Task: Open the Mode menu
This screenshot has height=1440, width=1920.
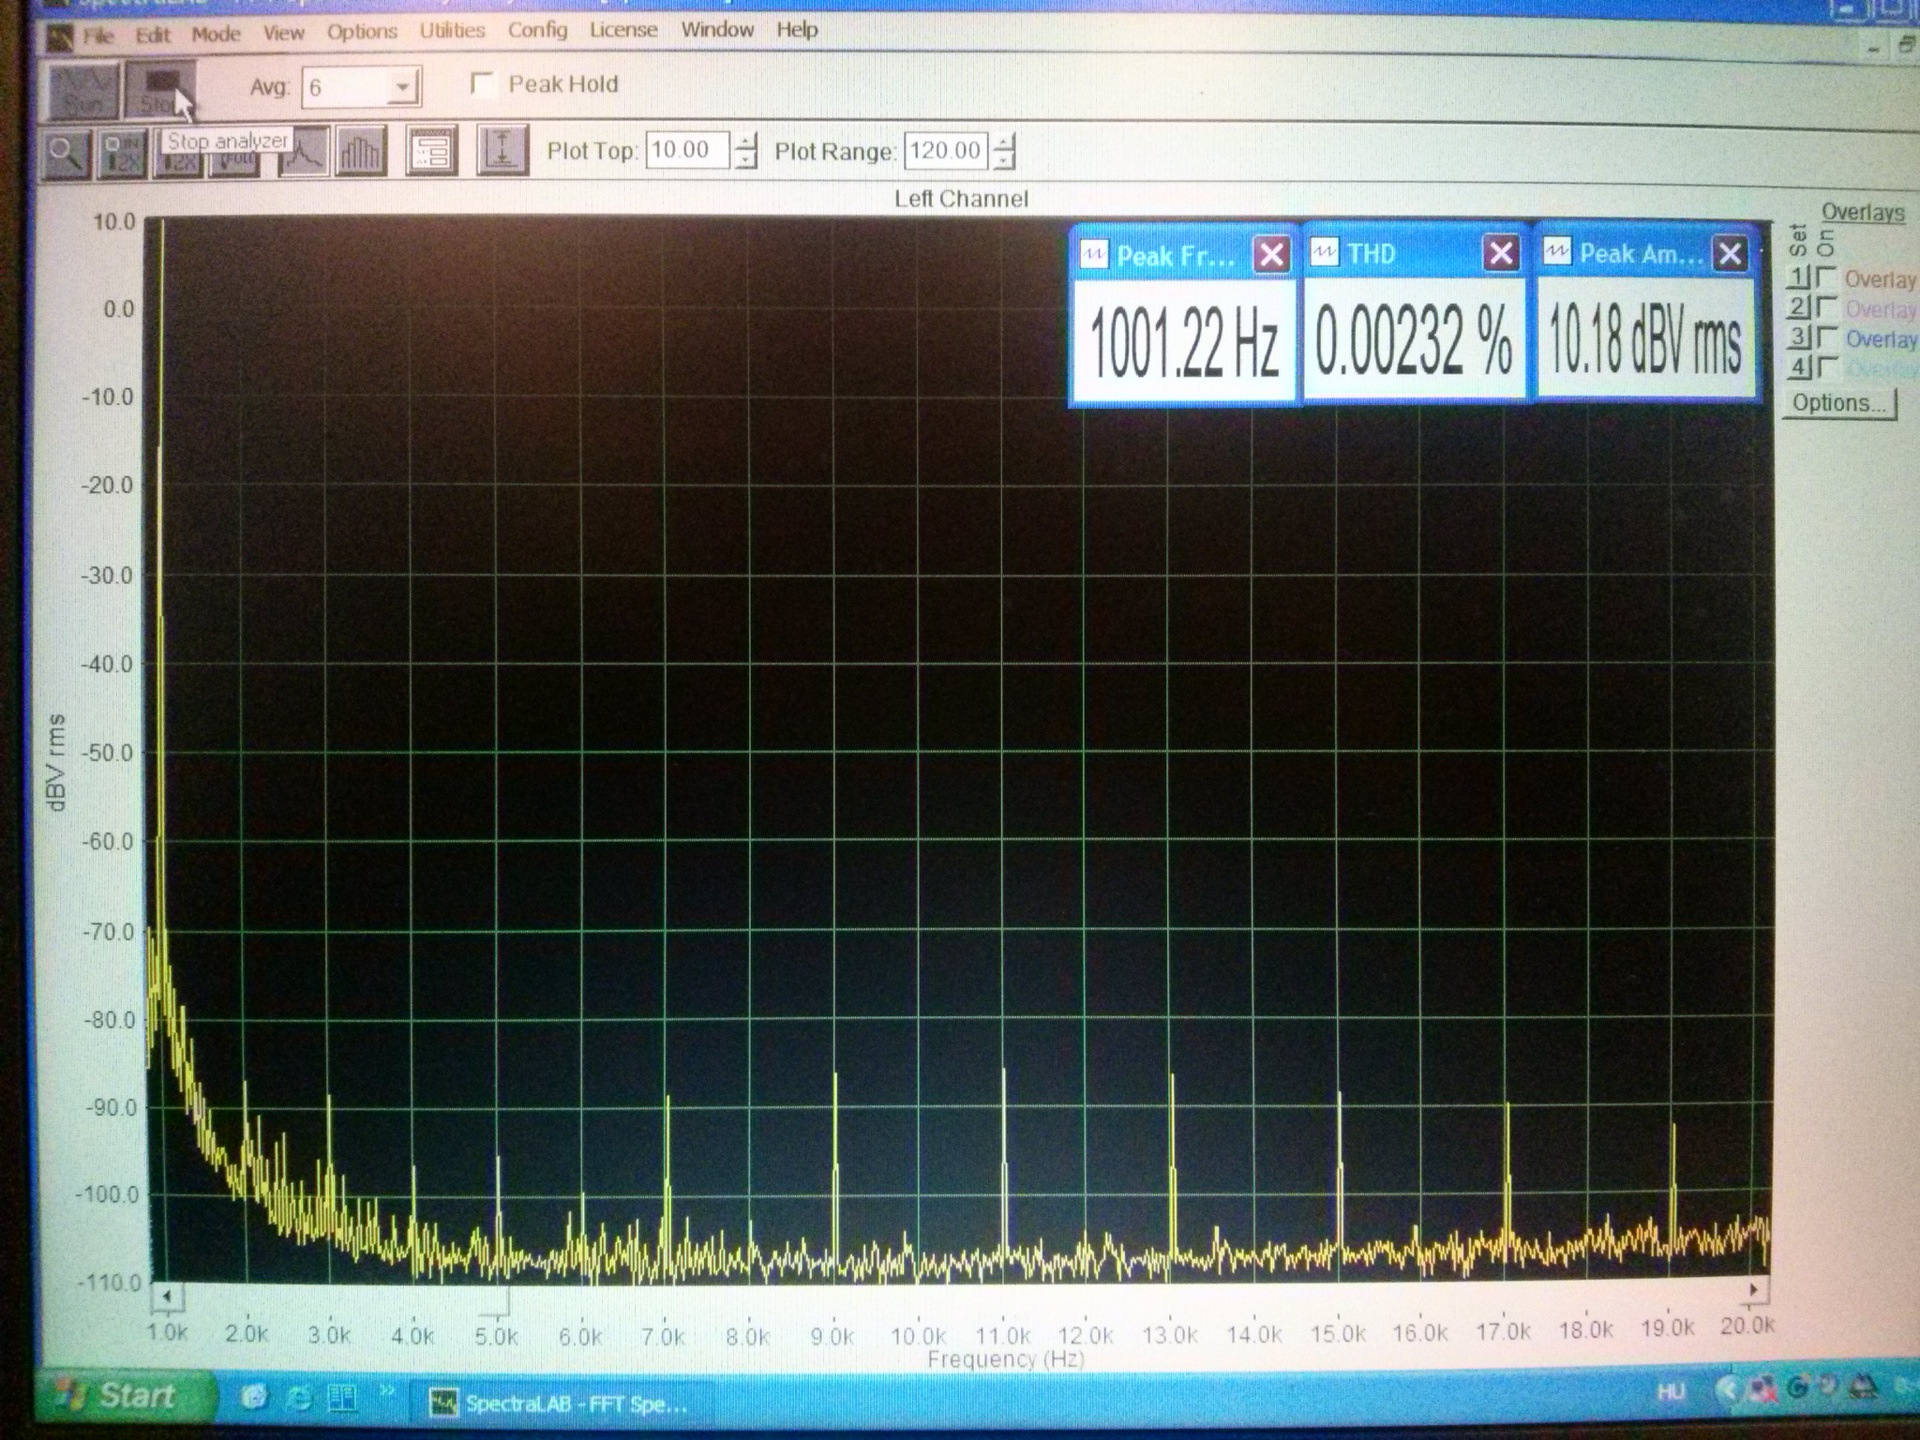Action: click(216, 34)
